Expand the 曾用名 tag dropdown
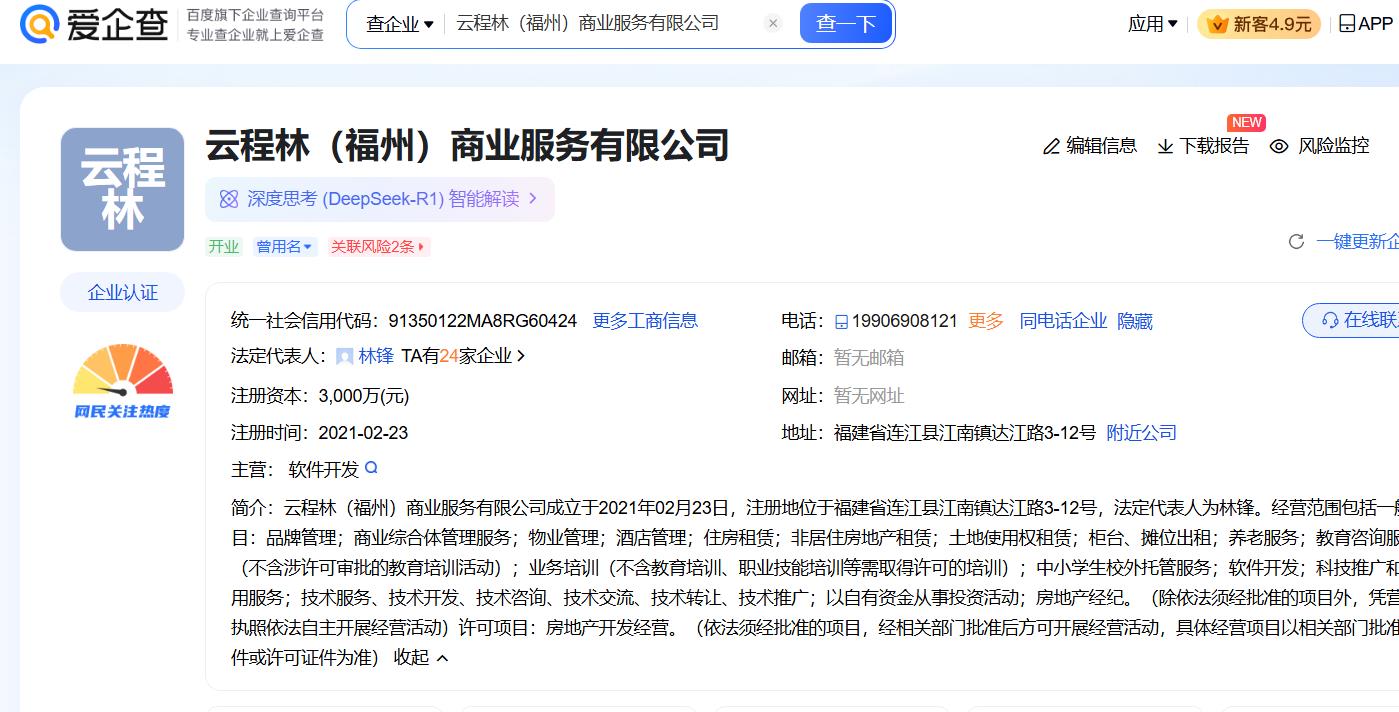This screenshot has width=1399, height=712. [x=285, y=246]
